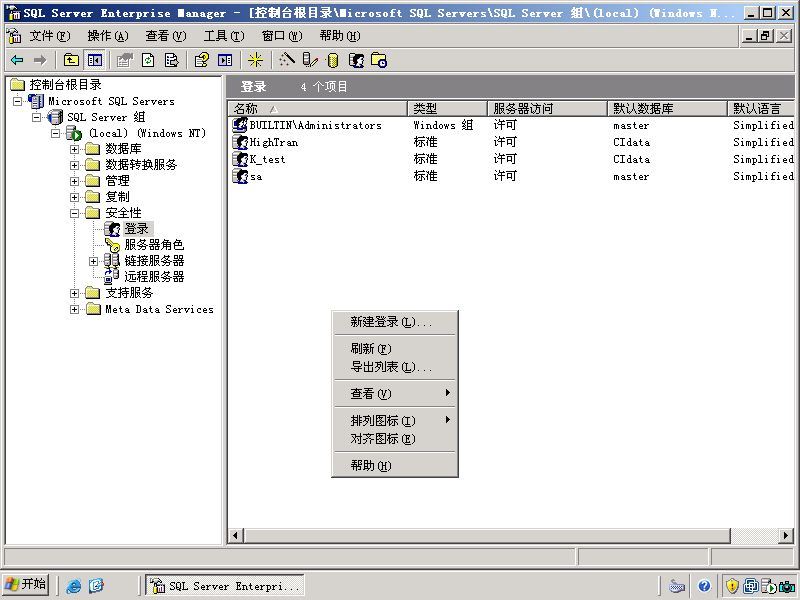Collapse the Microsoft SQL Servers node
This screenshot has height=600, width=800.
[17, 101]
